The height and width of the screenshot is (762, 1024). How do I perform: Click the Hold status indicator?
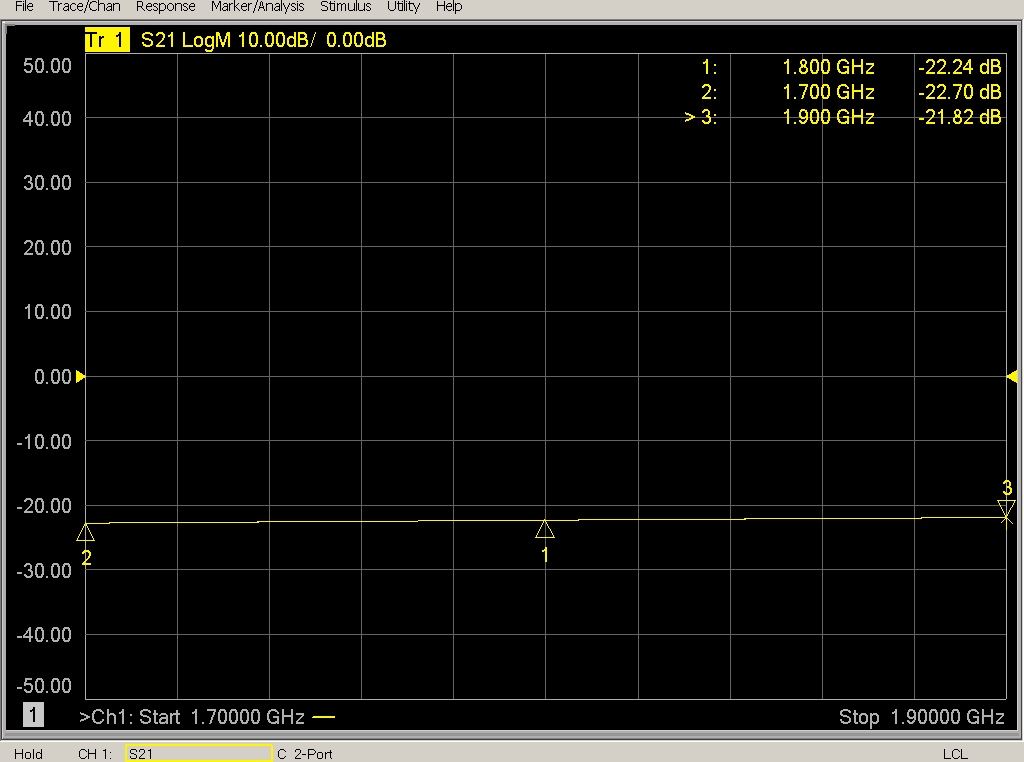[x=28, y=754]
